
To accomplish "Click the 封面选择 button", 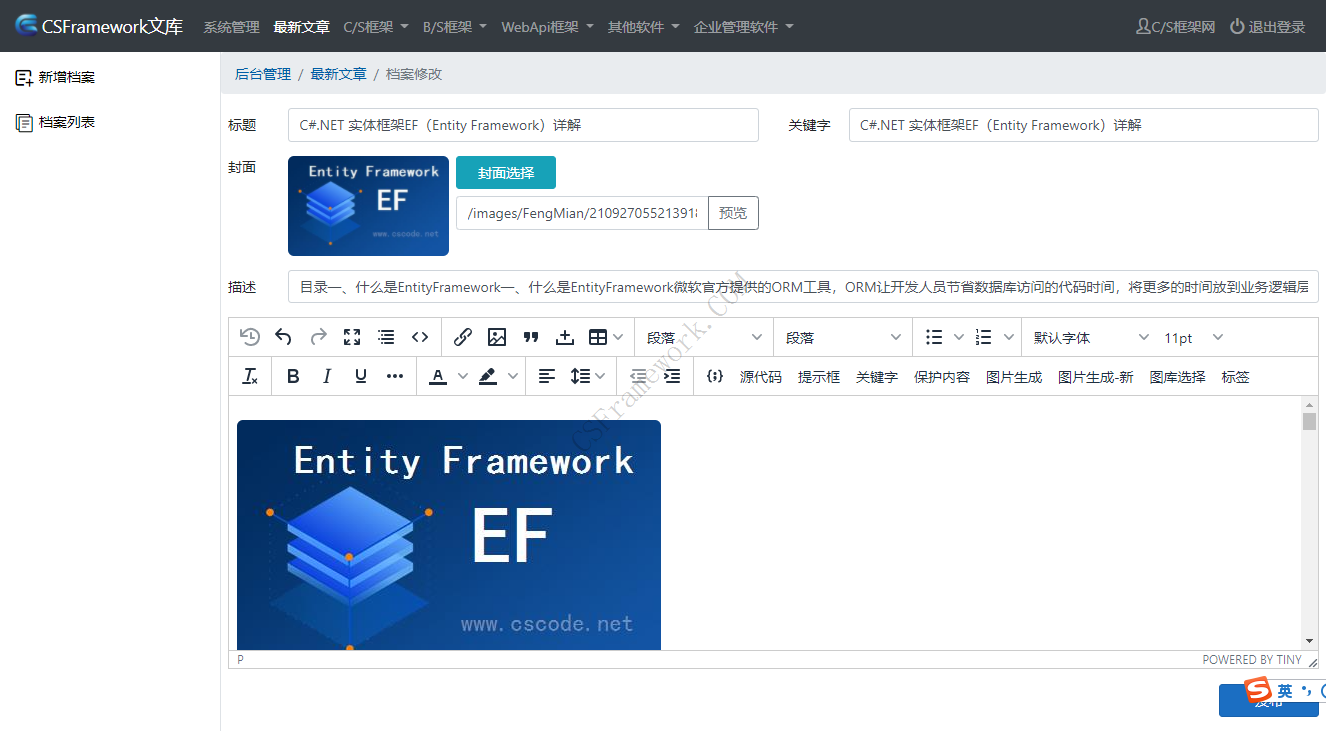I will (506, 173).
